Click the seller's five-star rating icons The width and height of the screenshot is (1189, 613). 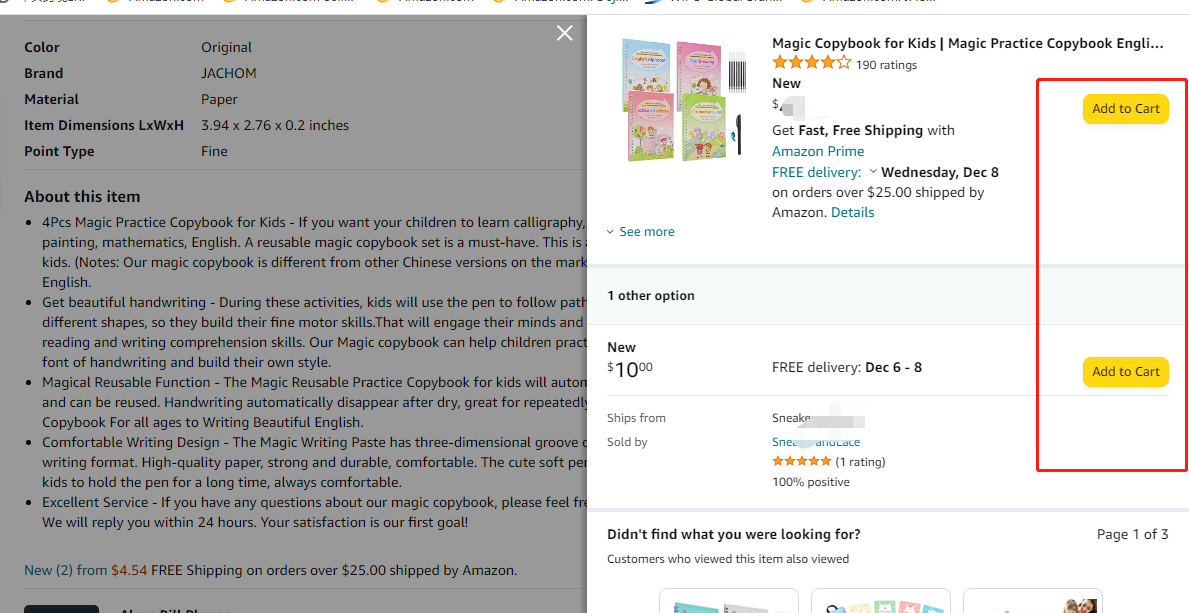click(x=801, y=462)
